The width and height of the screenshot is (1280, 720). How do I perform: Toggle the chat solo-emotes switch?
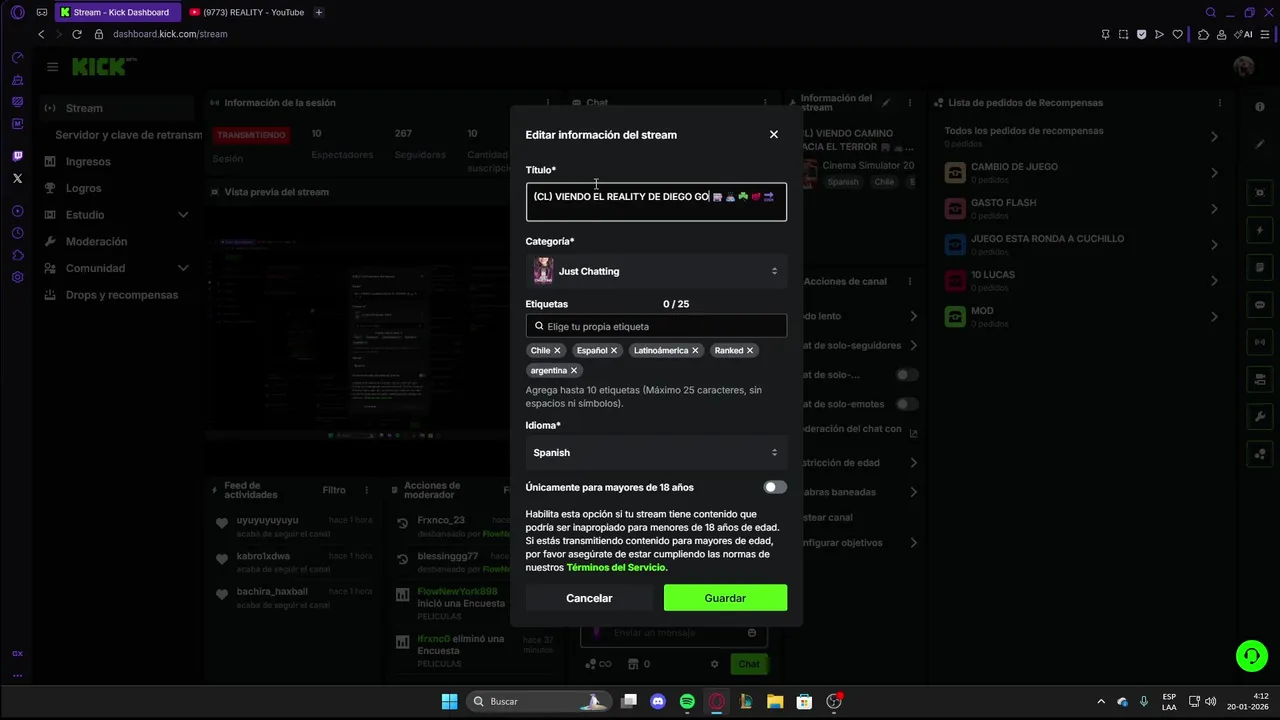(x=907, y=404)
